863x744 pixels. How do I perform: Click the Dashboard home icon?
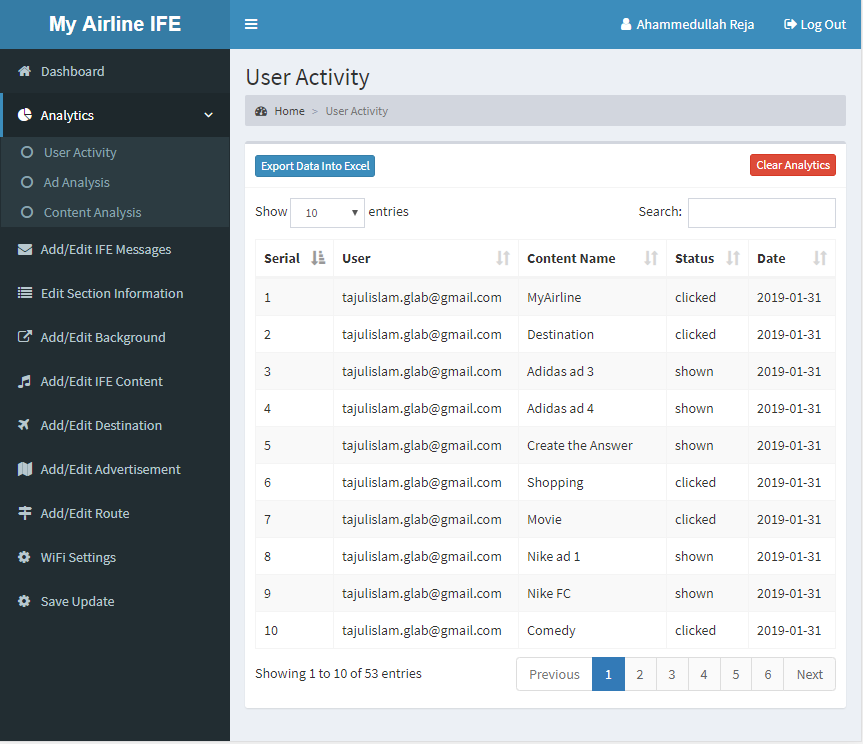tap(25, 72)
